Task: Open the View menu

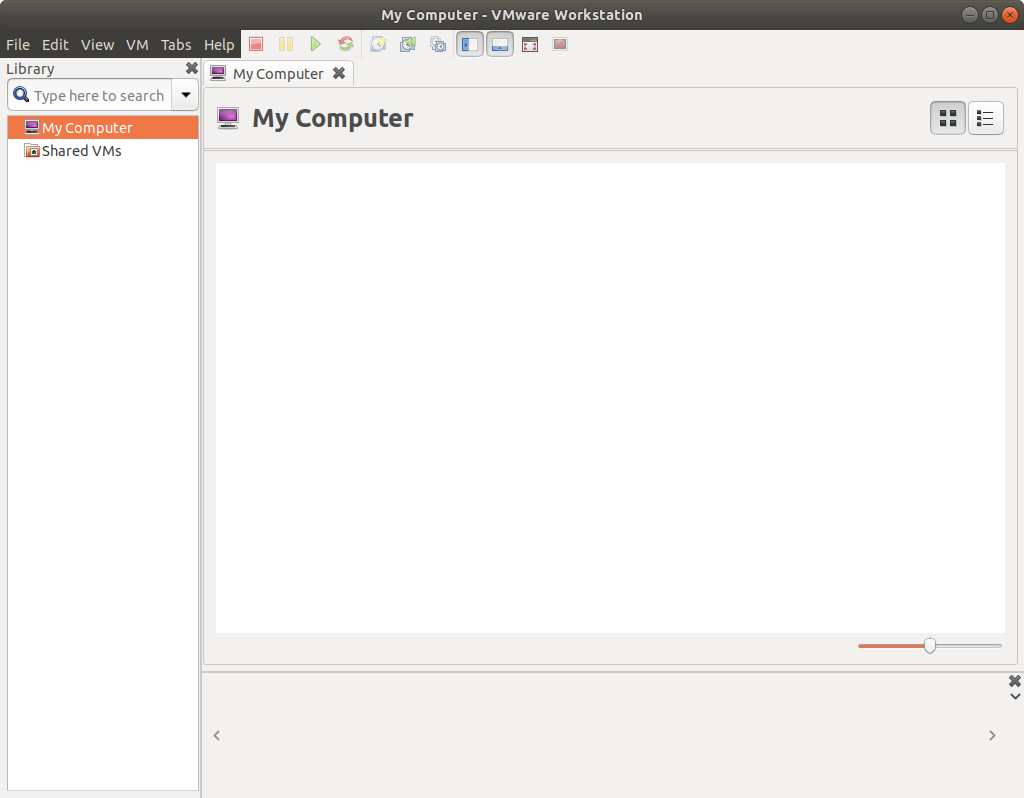Action: 97,45
